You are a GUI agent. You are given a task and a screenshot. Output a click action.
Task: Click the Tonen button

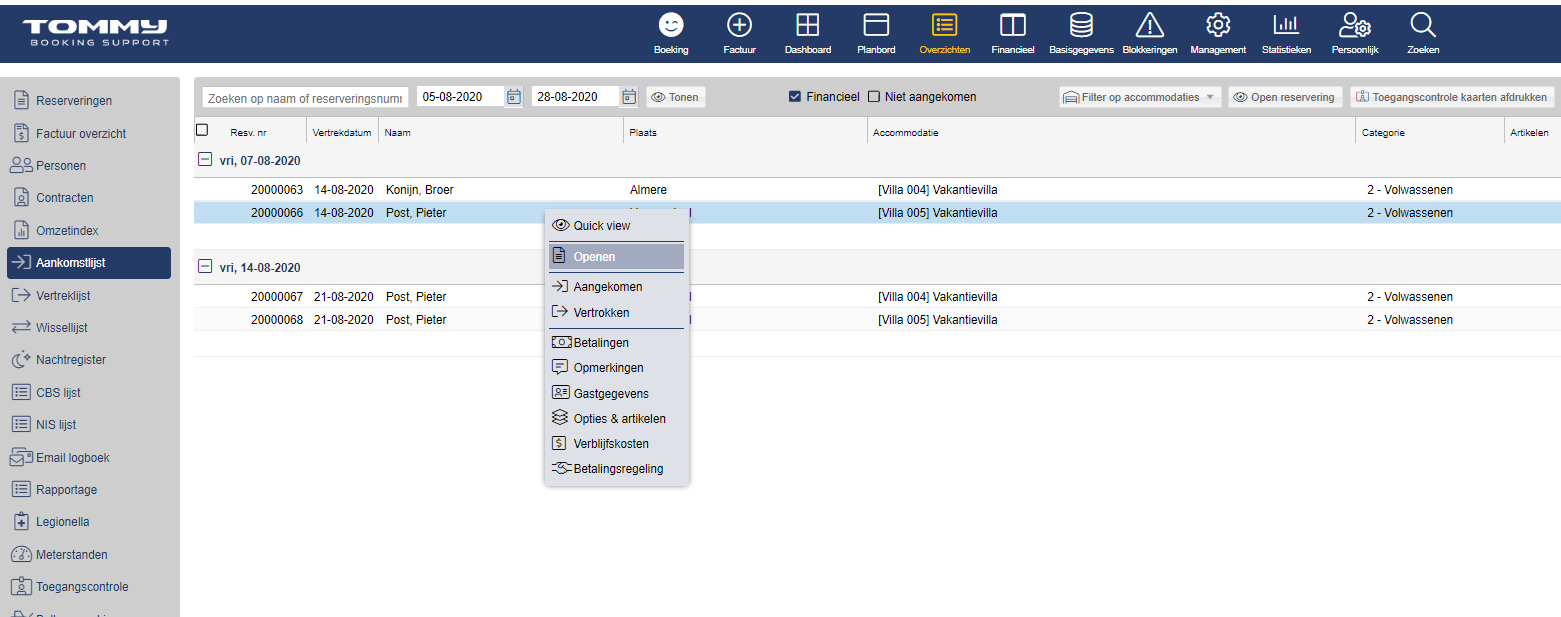pyautogui.click(x=676, y=97)
